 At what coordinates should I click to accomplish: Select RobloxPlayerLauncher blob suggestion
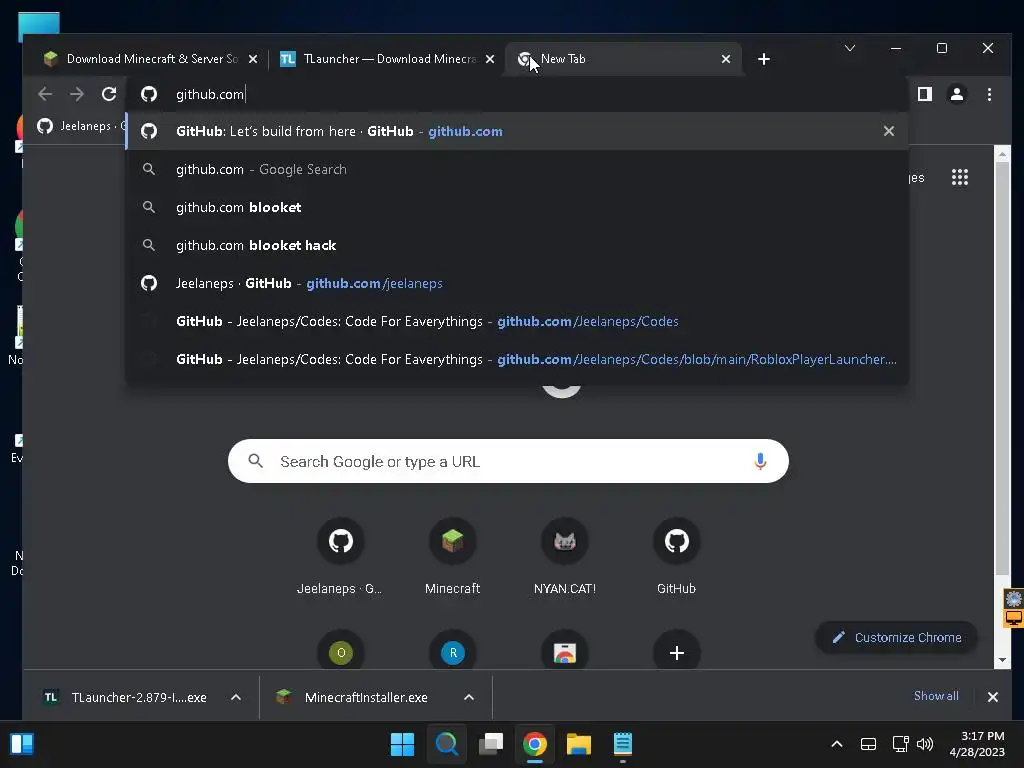(x=516, y=359)
